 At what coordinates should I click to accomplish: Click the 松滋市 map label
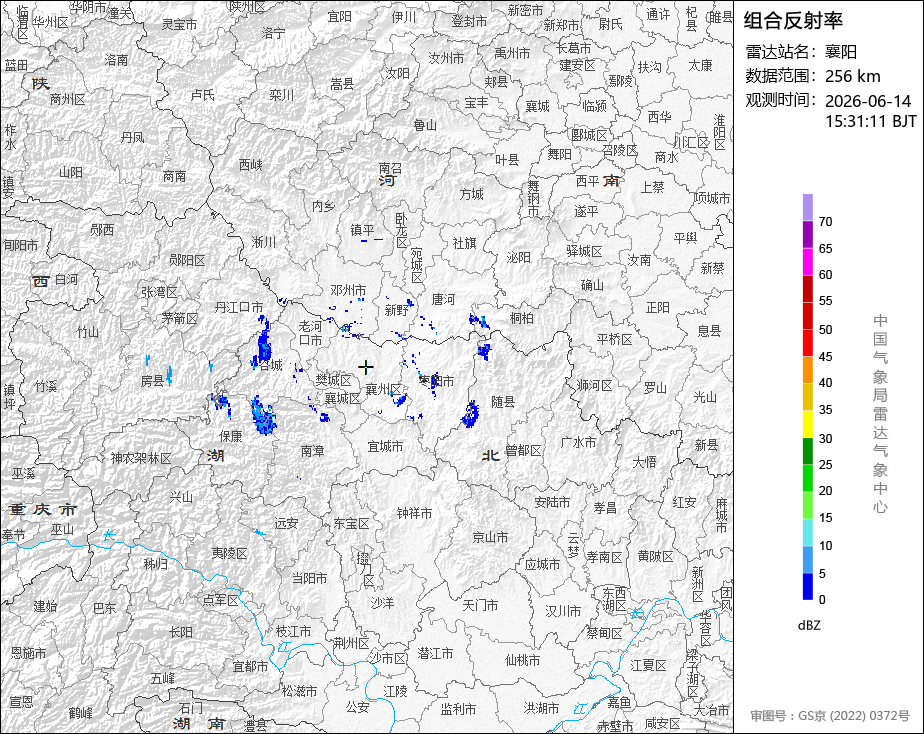coord(299,690)
